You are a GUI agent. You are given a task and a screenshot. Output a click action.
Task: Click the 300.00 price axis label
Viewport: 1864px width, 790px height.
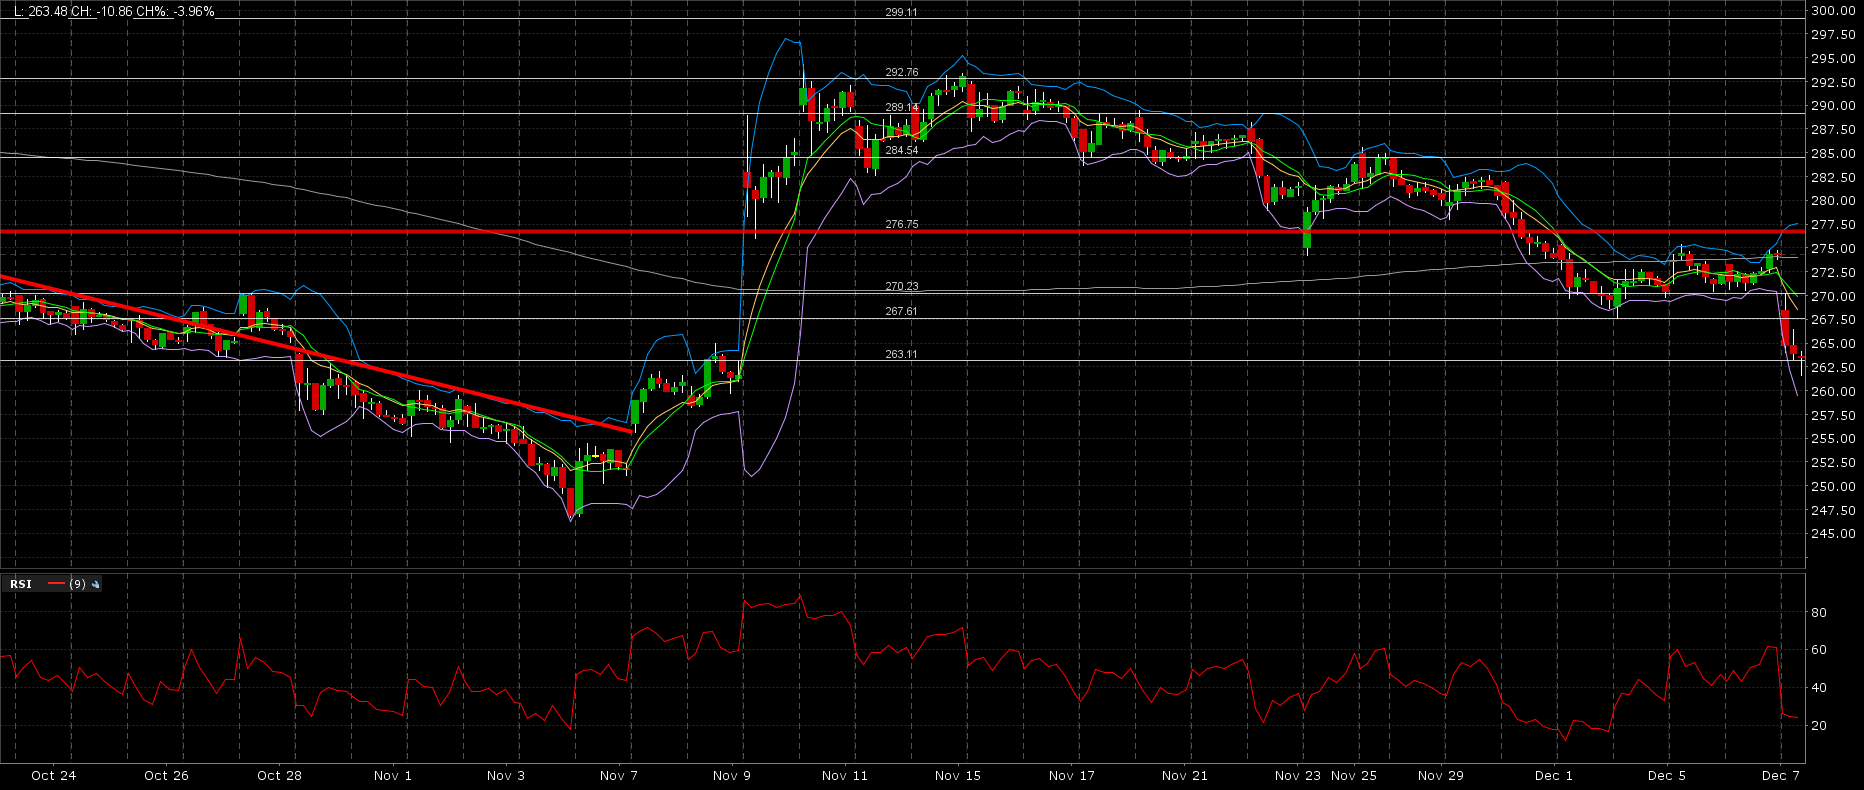click(x=1833, y=11)
